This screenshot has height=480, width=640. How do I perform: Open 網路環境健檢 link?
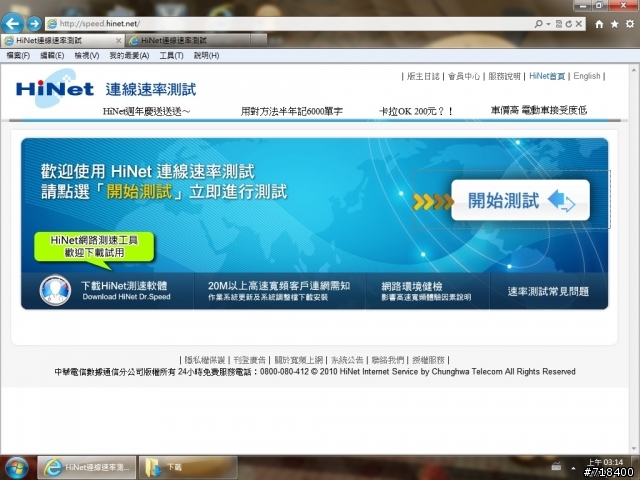pyautogui.click(x=426, y=291)
